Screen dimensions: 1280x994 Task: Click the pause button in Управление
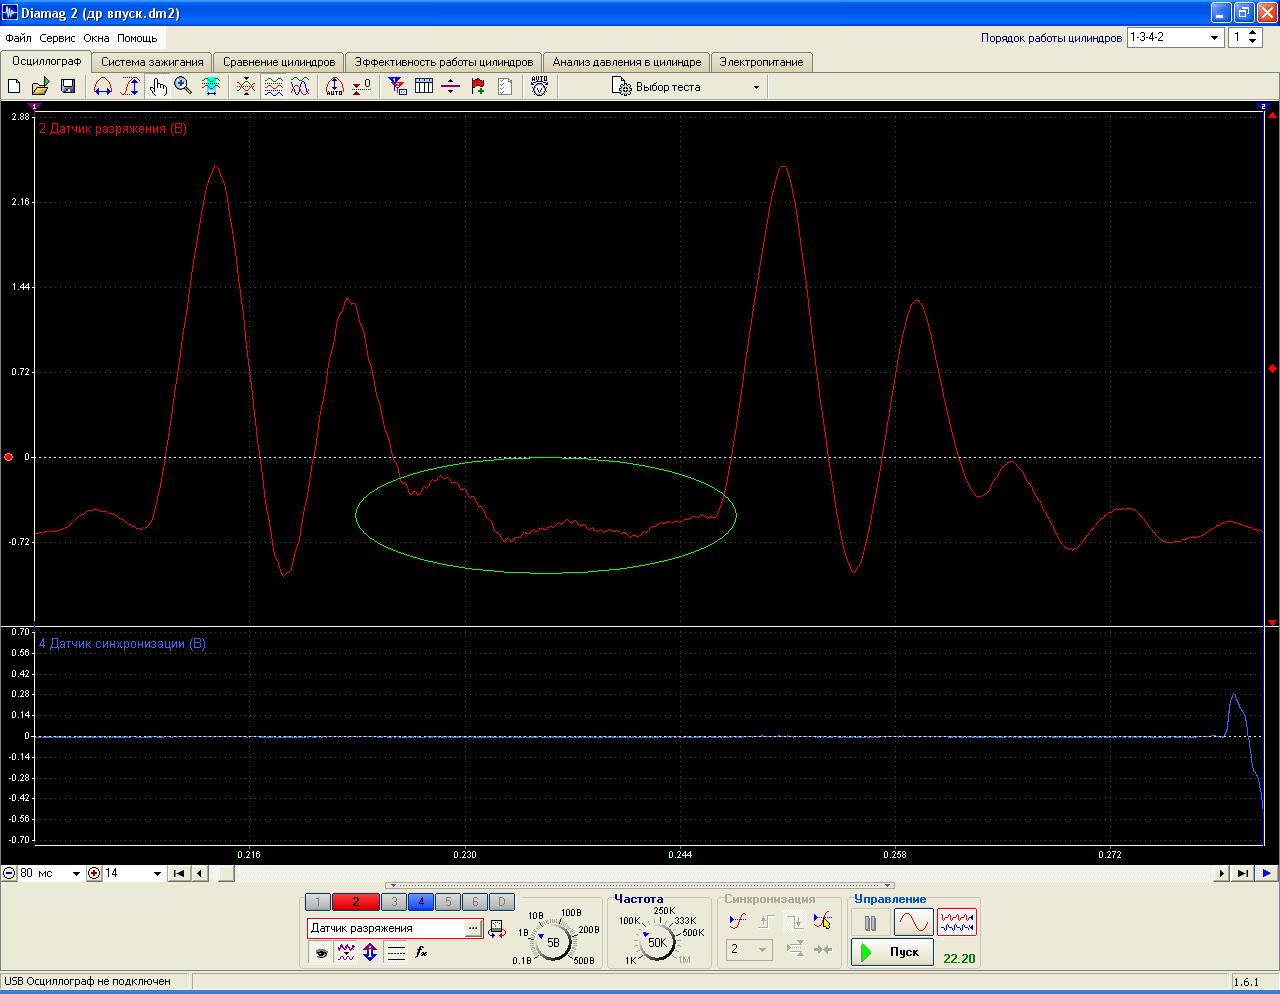[x=870, y=922]
